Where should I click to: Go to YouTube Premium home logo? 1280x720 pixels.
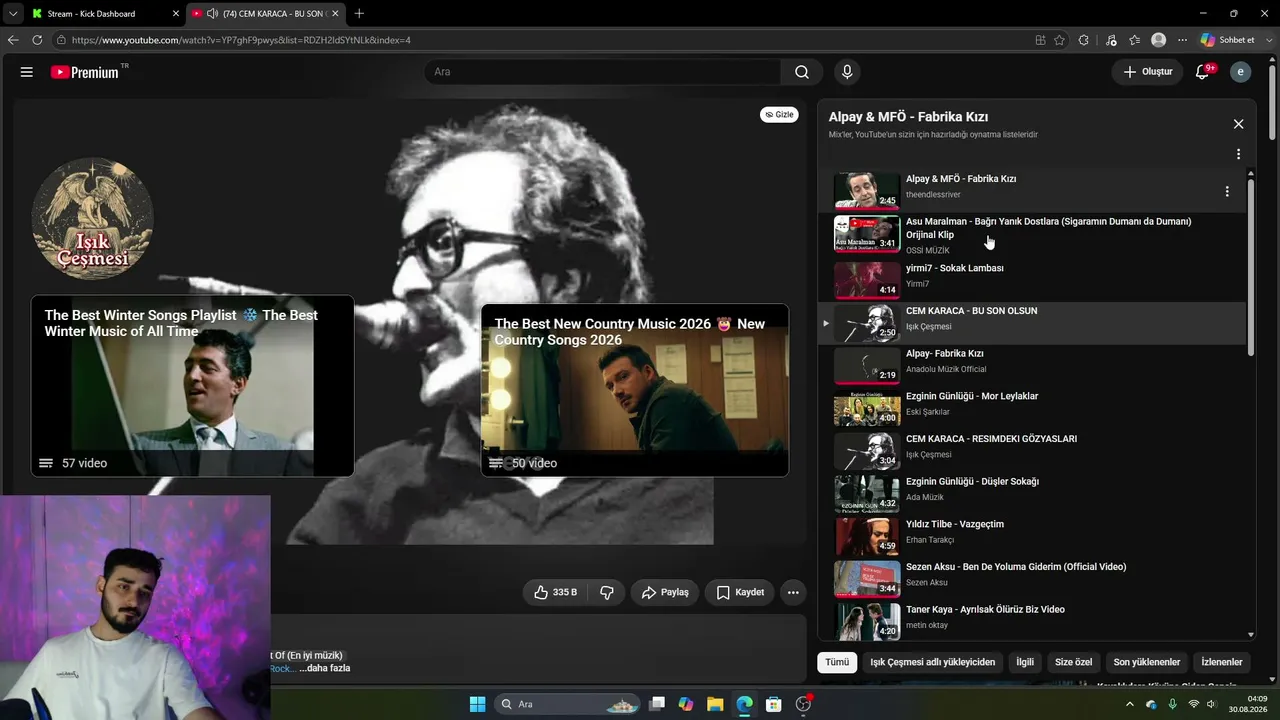point(85,72)
